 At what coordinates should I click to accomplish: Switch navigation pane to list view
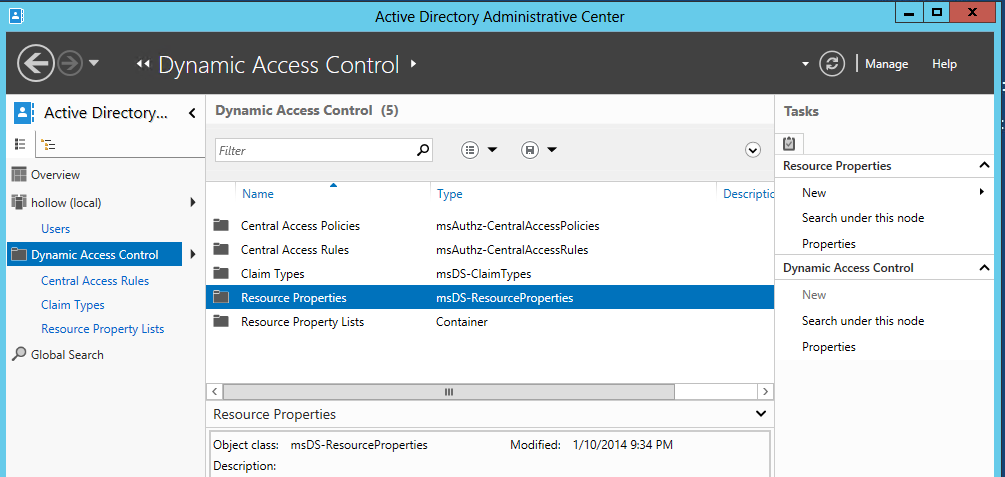click(20, 144)
